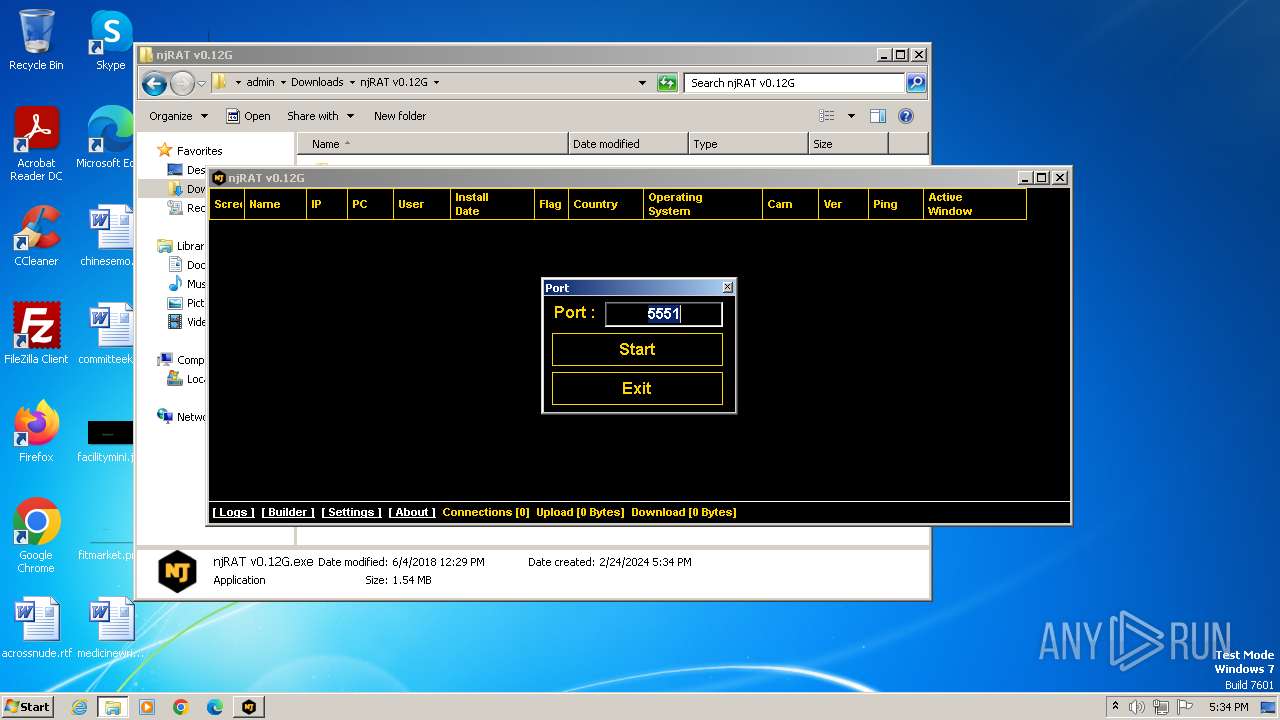Open the Windows Start menu
This screenshot has width=1280, height=720.
(x=28, y=706)
